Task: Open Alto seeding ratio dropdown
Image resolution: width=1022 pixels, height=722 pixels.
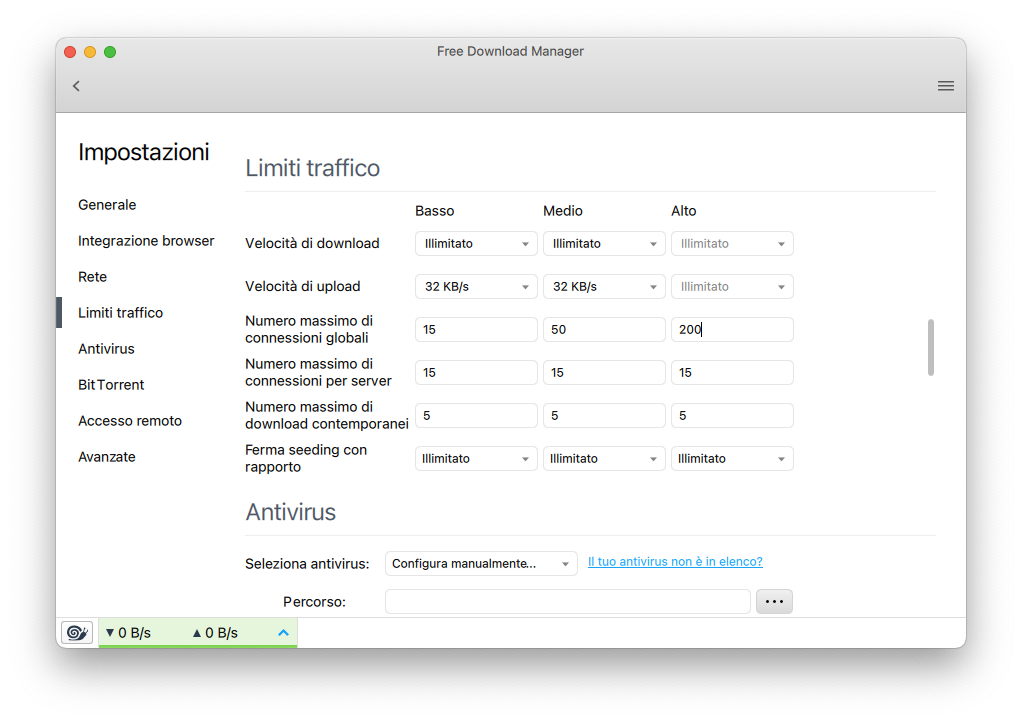Action: [732, 459]
